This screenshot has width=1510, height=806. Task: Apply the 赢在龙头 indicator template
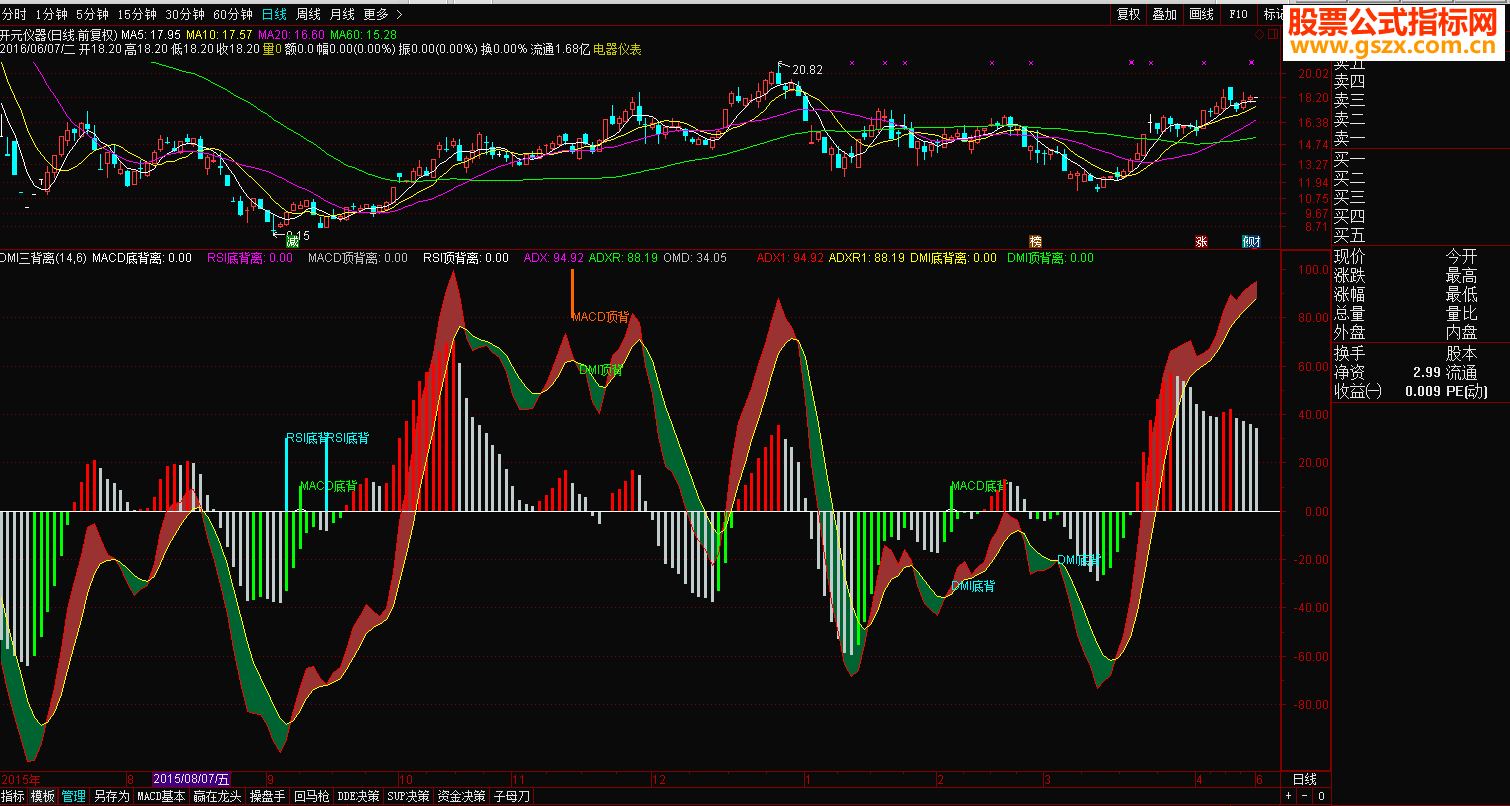coord(218,797)
